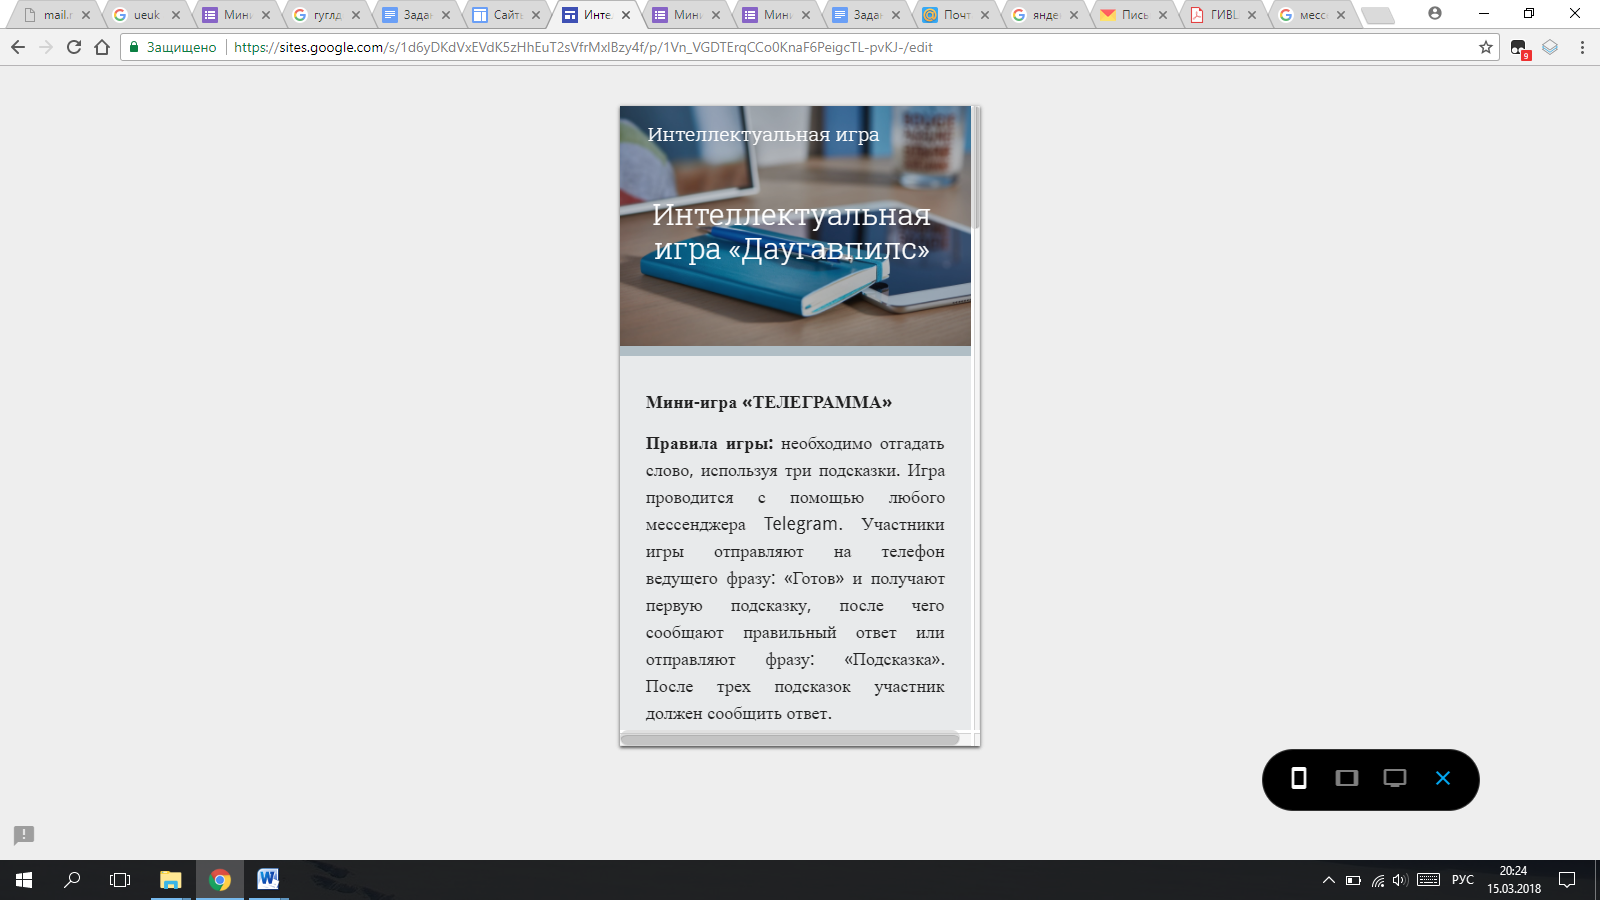Click the preview horizontal scrollbar
This screenshot has height=900, width=1600.
790,739
